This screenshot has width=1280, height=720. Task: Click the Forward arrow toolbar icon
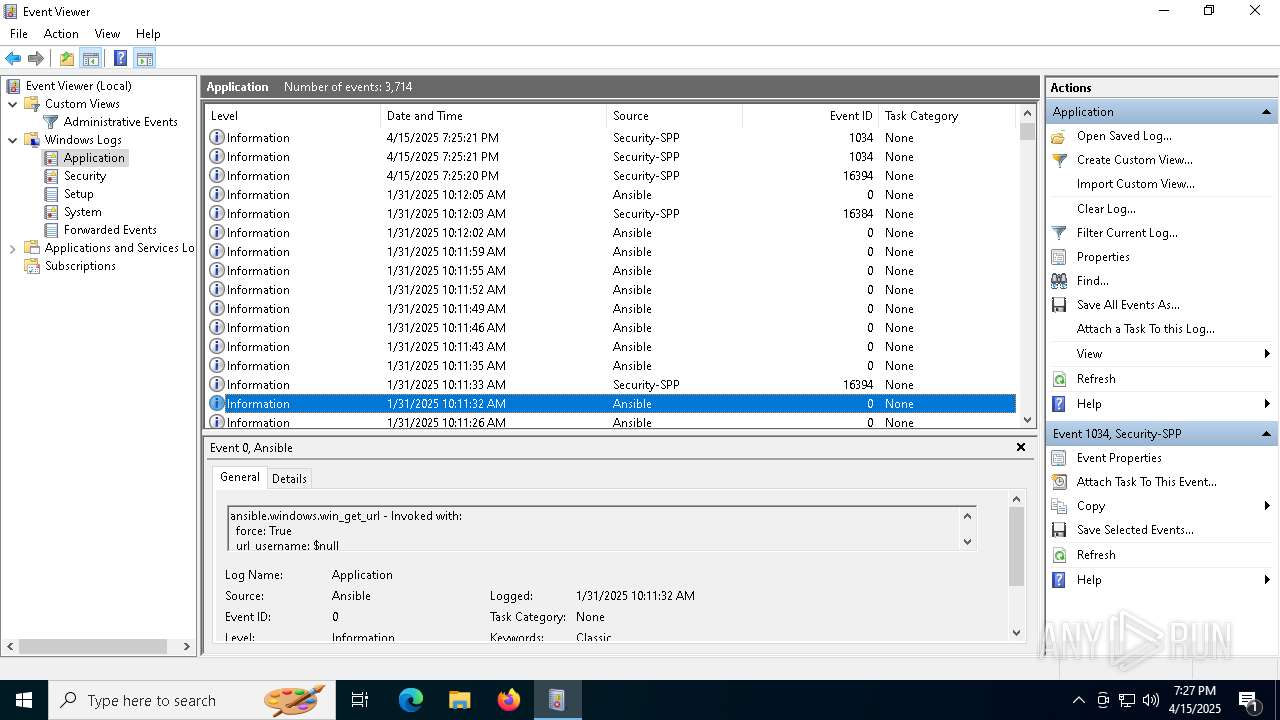36,58
